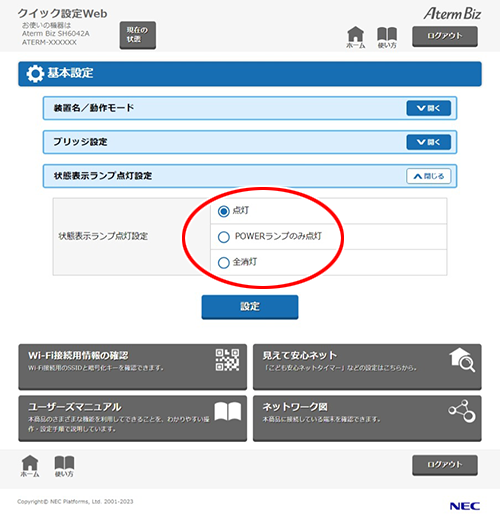Click the ATERM-XXXXXX identifier text
Screen dimensions: 500x531
(x=49, y=42)
